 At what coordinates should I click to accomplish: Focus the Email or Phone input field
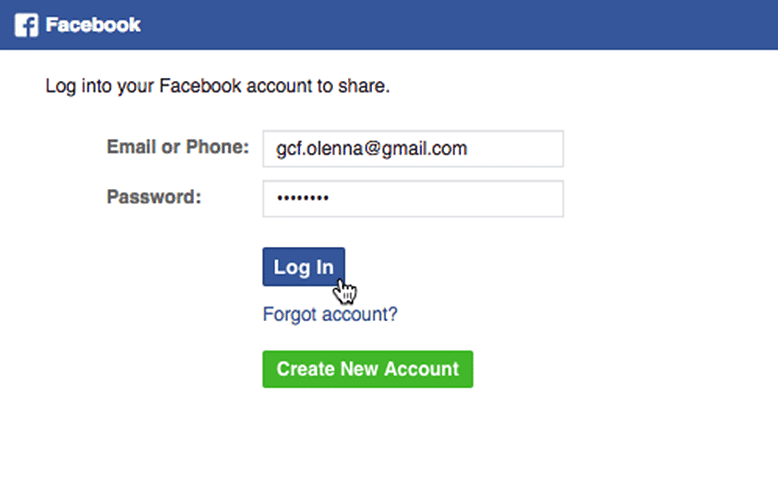[412, 149]
